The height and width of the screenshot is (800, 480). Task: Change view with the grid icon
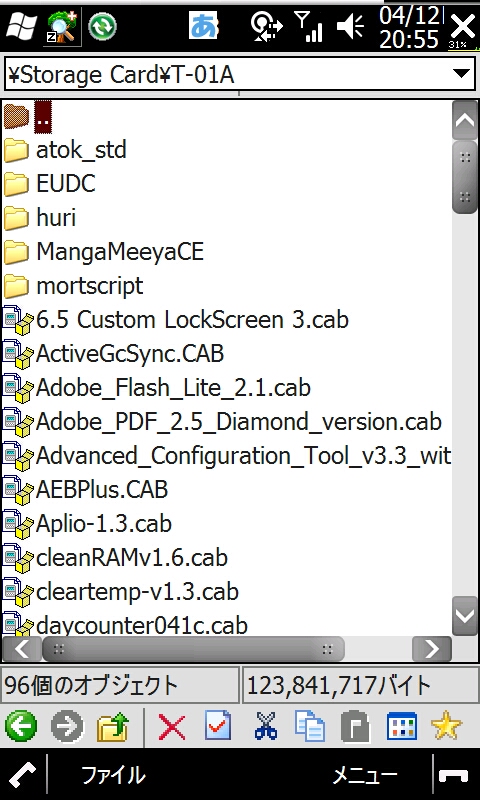[x=402, y=727]
